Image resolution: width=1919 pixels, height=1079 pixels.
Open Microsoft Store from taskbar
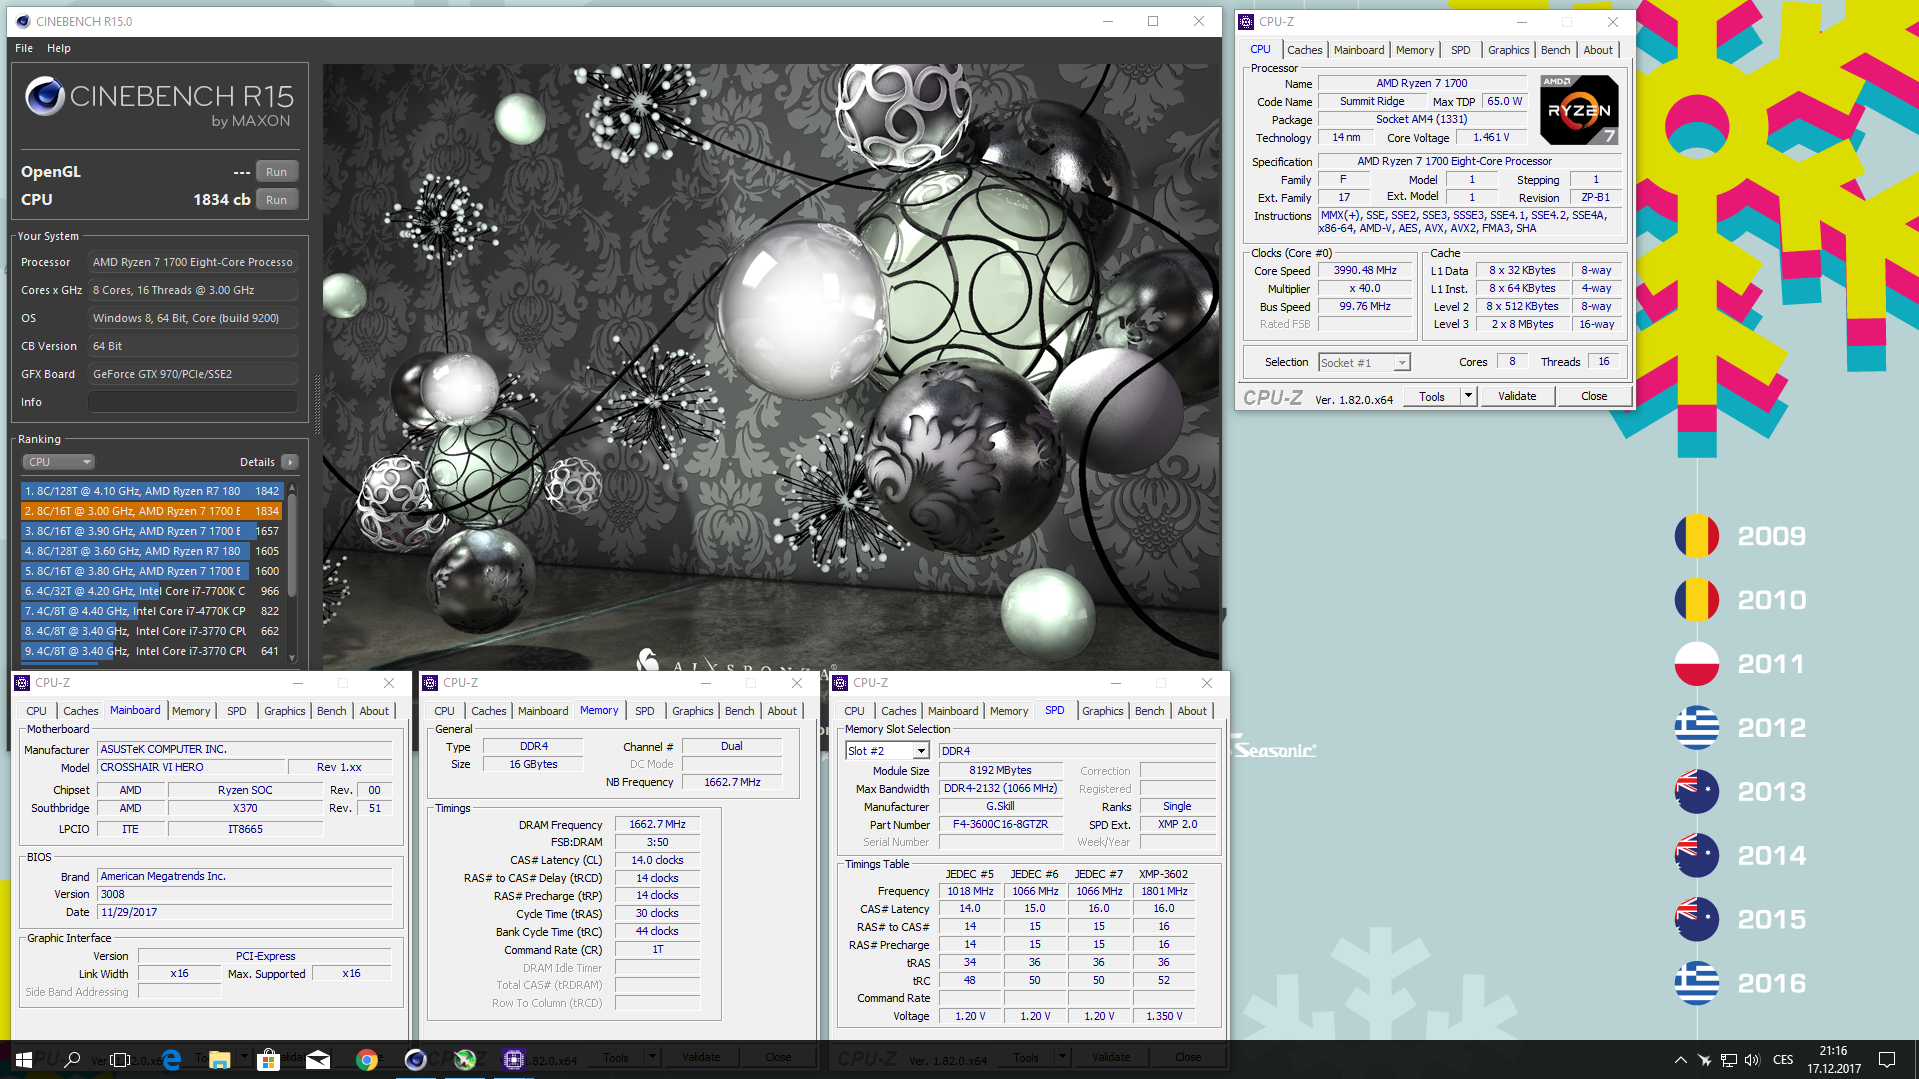(268, 1059)
